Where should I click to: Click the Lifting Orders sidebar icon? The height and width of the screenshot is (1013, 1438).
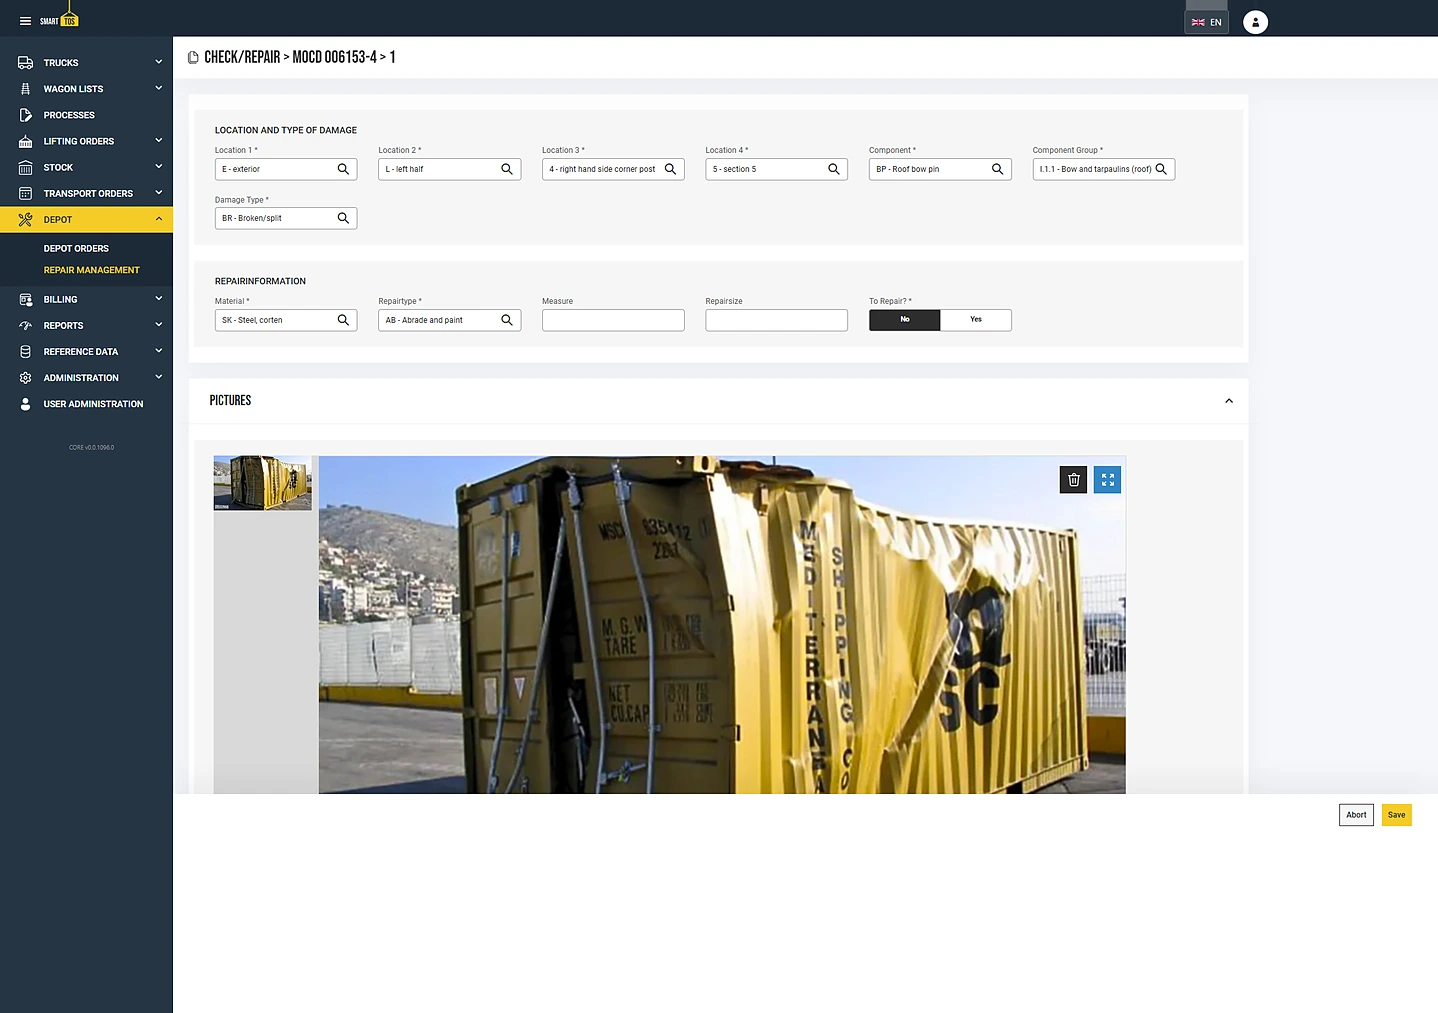(25, 141)
